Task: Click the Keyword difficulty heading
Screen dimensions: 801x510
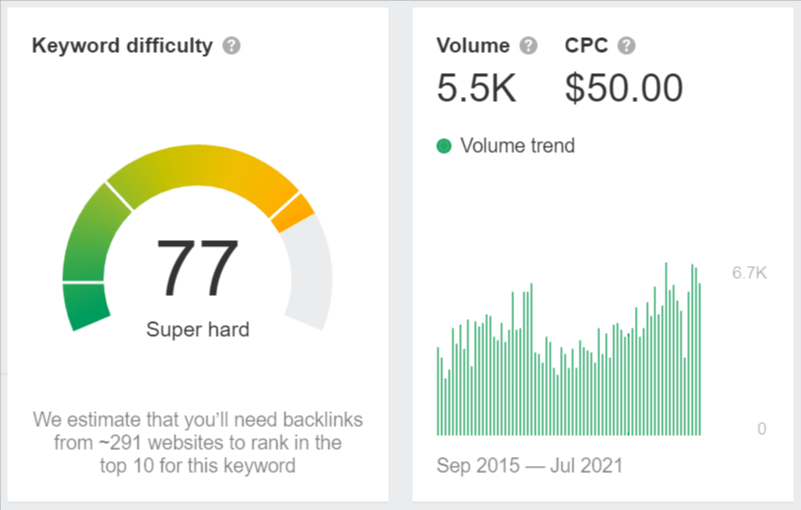Action: 122,46
